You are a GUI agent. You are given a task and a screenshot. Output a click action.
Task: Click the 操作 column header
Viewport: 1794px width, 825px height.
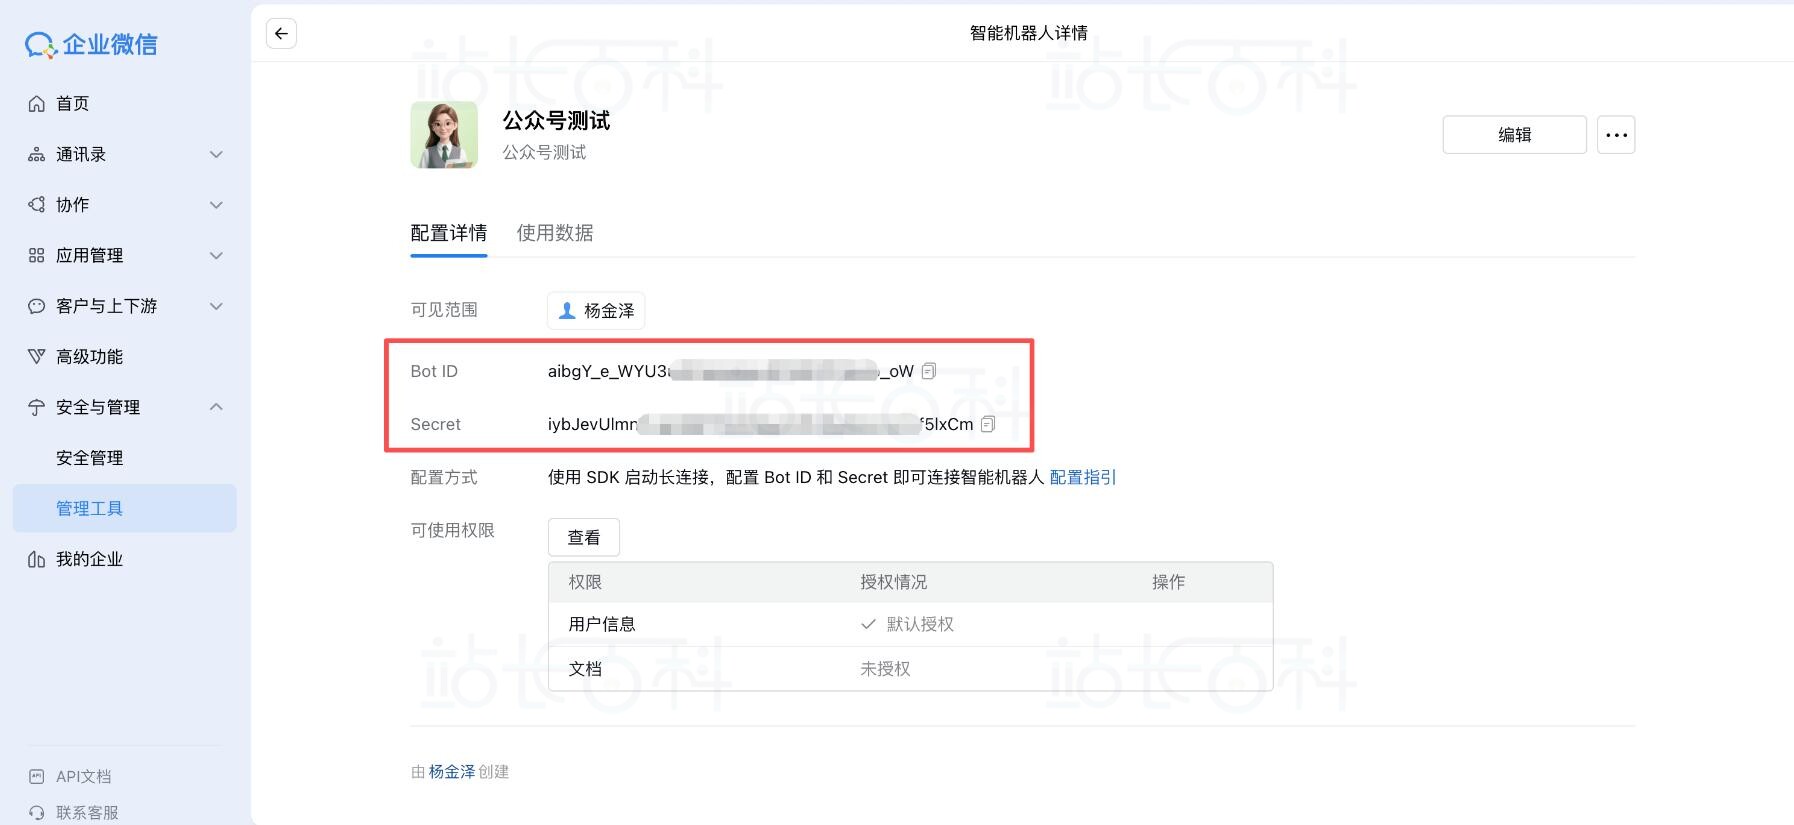pyautogui.click(x=1168, y=582)
